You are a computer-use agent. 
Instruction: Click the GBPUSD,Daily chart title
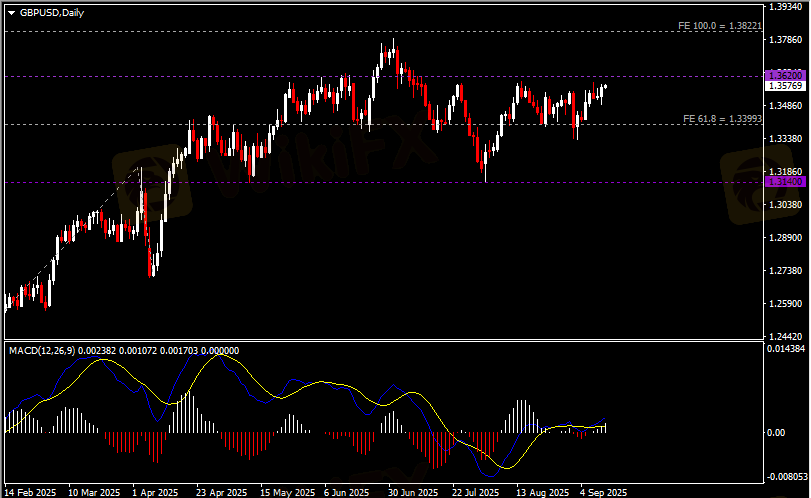pos(51,13)
